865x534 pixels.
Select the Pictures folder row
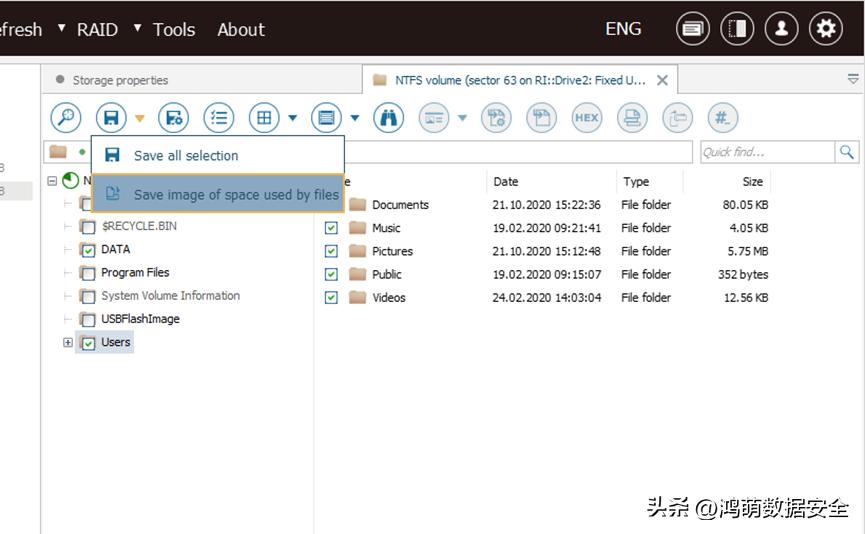coord(545,251)
